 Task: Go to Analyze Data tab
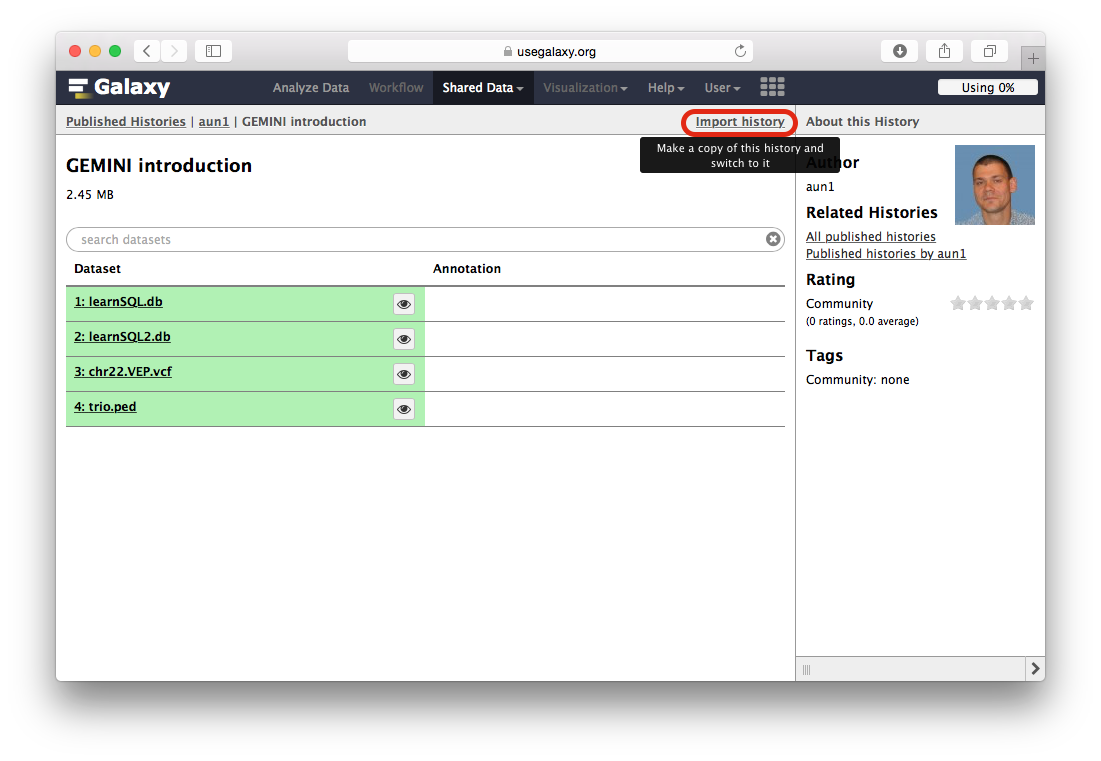point(311,88)
